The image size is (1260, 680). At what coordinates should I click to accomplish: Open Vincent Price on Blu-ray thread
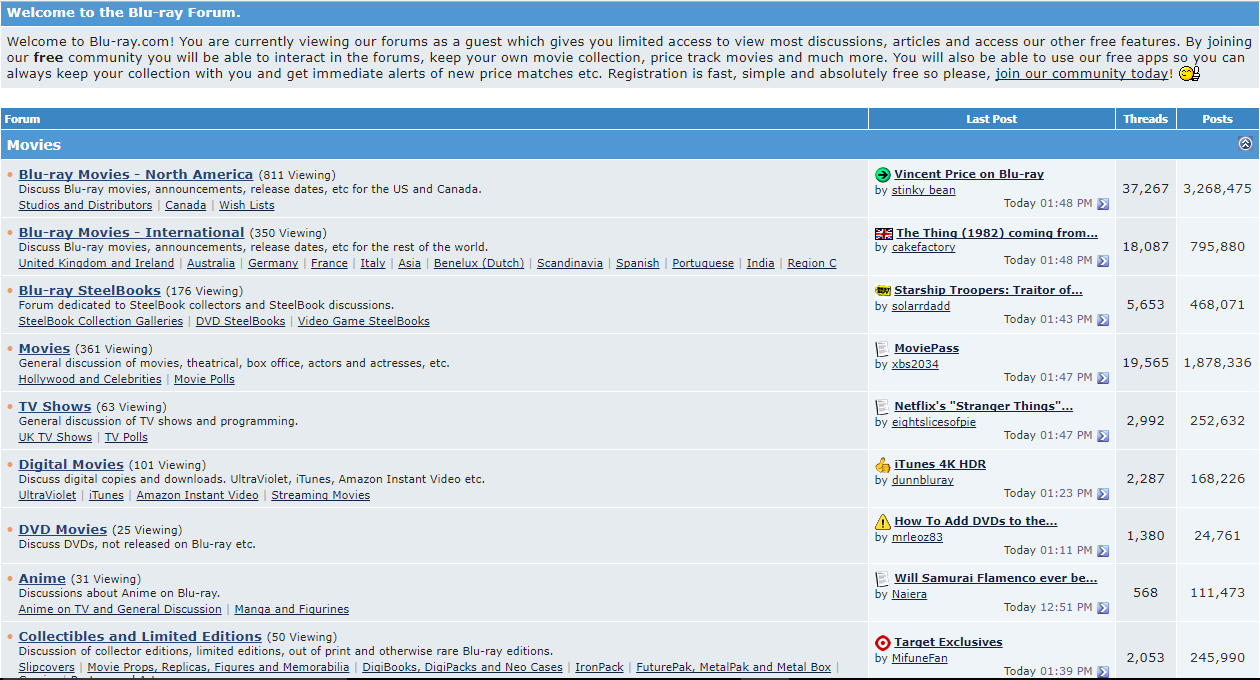[x=969, y=174]
